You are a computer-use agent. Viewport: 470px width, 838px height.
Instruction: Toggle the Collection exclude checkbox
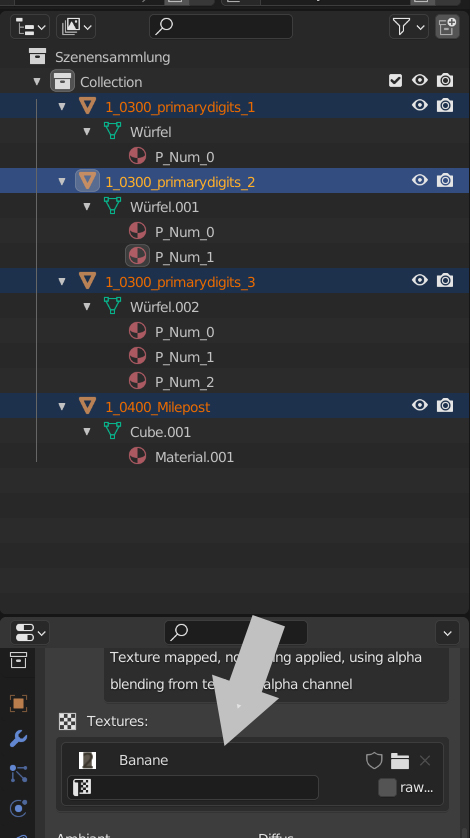395,81
